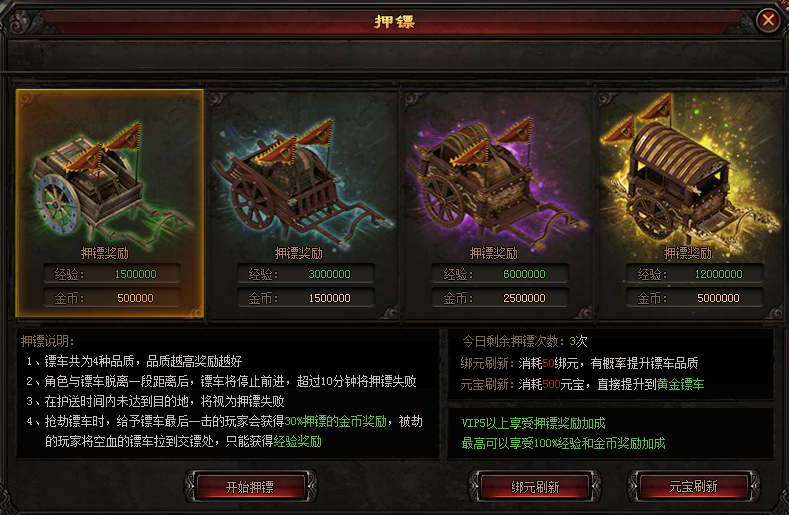This screenshot has height=515, width=789.
Task: Click the 6000000 experience reward value
Action: pyautogui.click(x=524, y=274)
